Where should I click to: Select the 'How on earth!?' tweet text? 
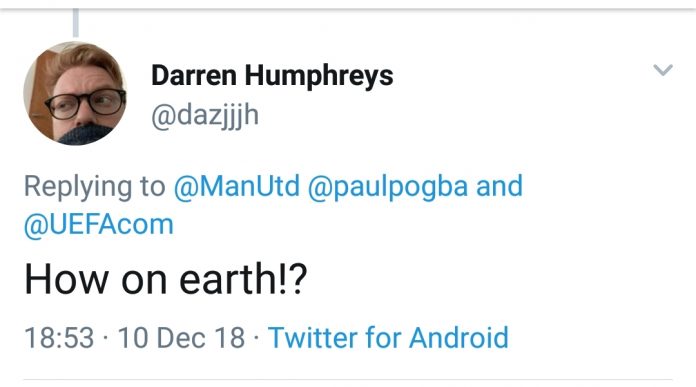point(166,279)
